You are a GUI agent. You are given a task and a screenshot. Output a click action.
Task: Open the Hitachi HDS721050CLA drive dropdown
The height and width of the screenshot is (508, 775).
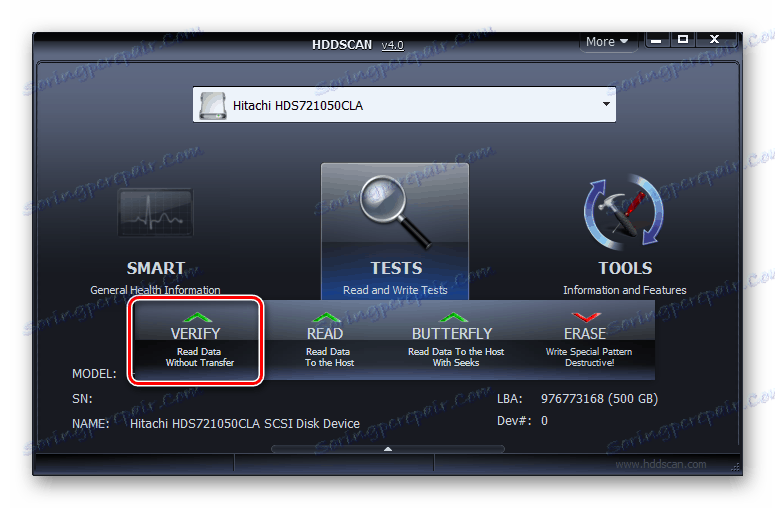click(x=404, y=105)
